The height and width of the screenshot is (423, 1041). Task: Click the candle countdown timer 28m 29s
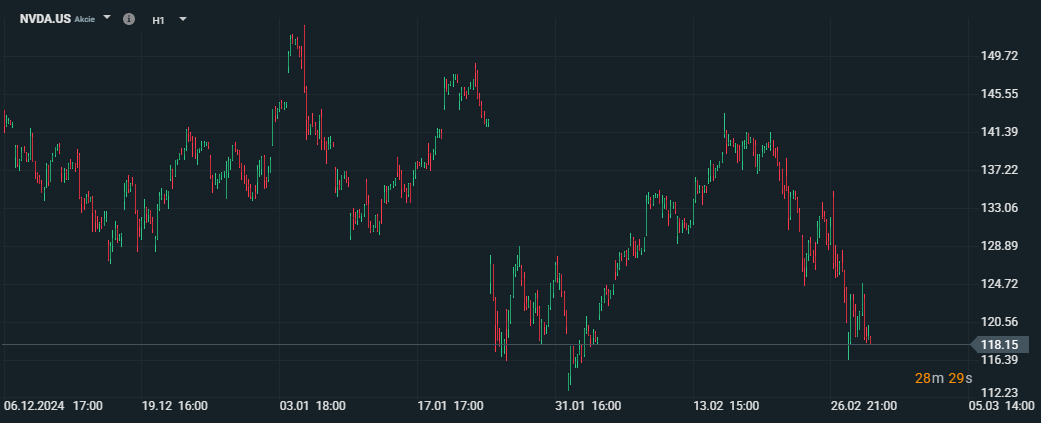pos(943,379)
